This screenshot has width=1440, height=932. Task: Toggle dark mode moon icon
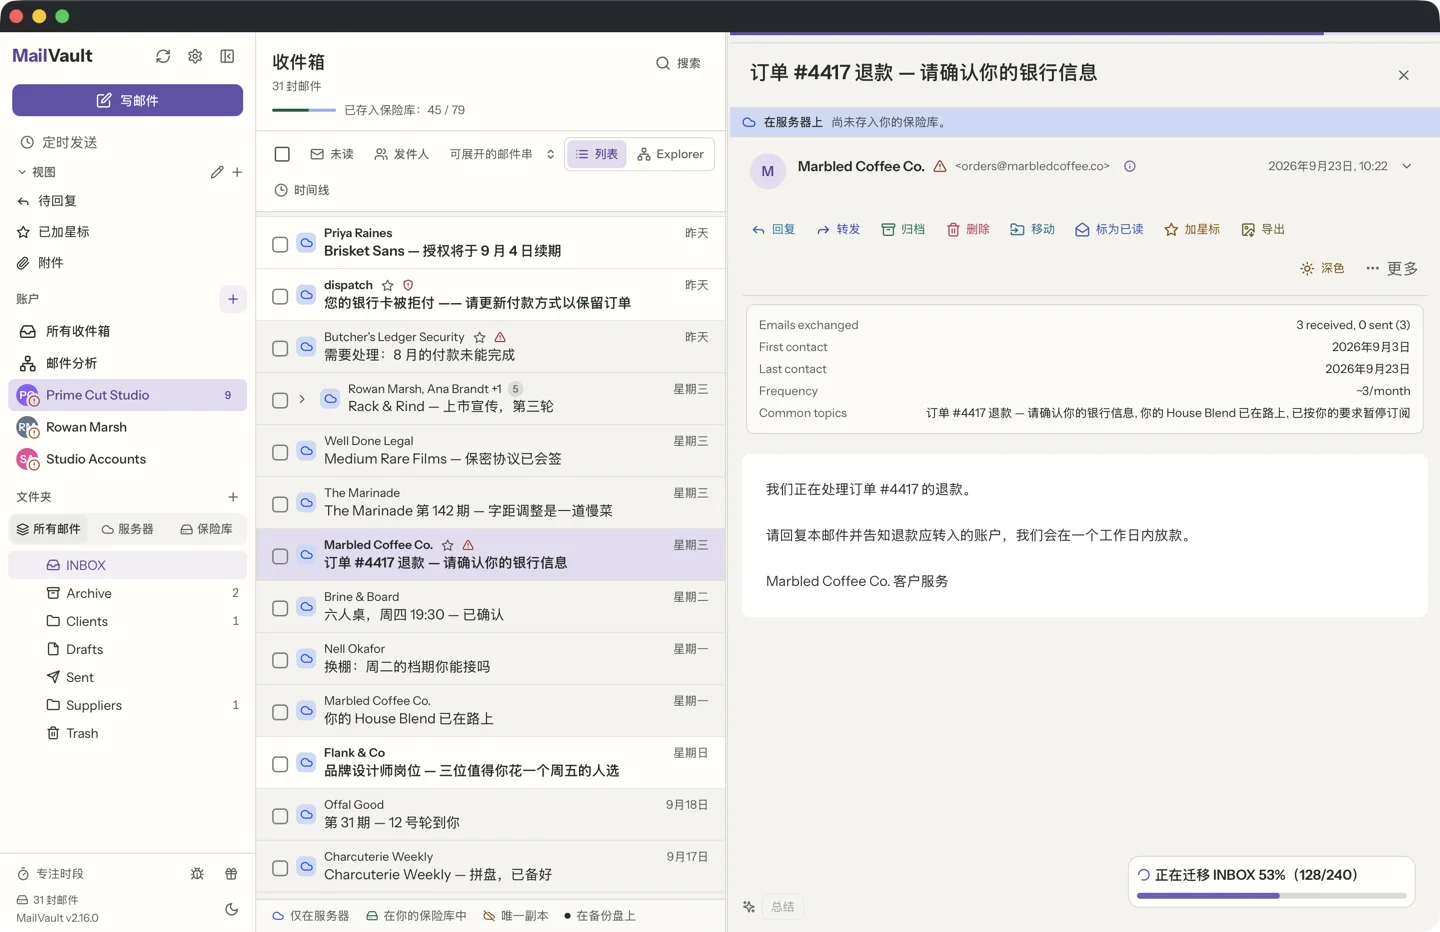tap(231, 909)
